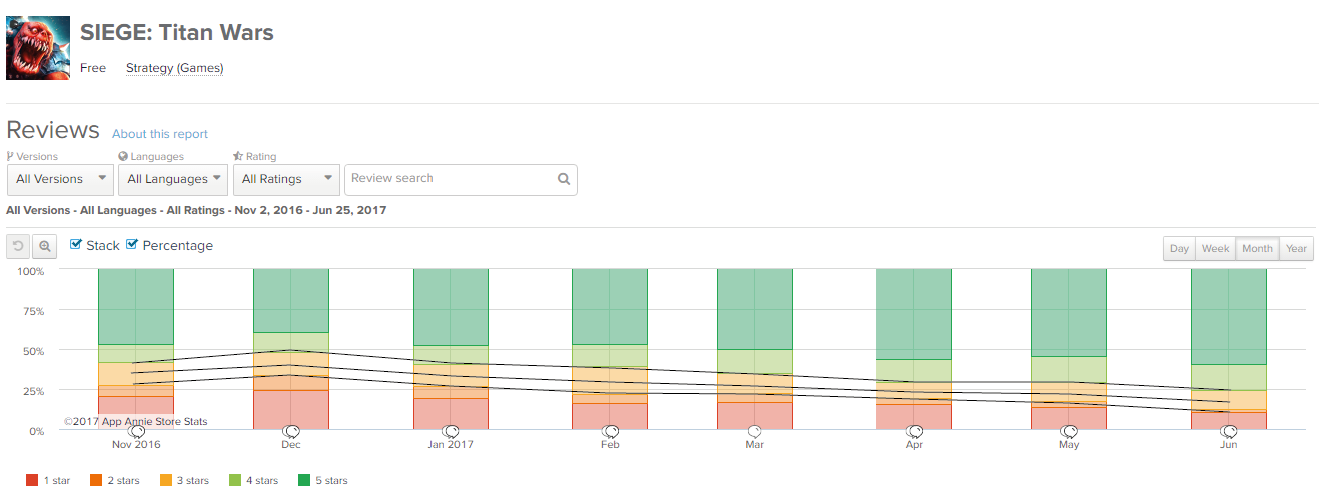Toggle the Percentage checkbox
This screenshot has width=1319, height=501.
point(132,244)
